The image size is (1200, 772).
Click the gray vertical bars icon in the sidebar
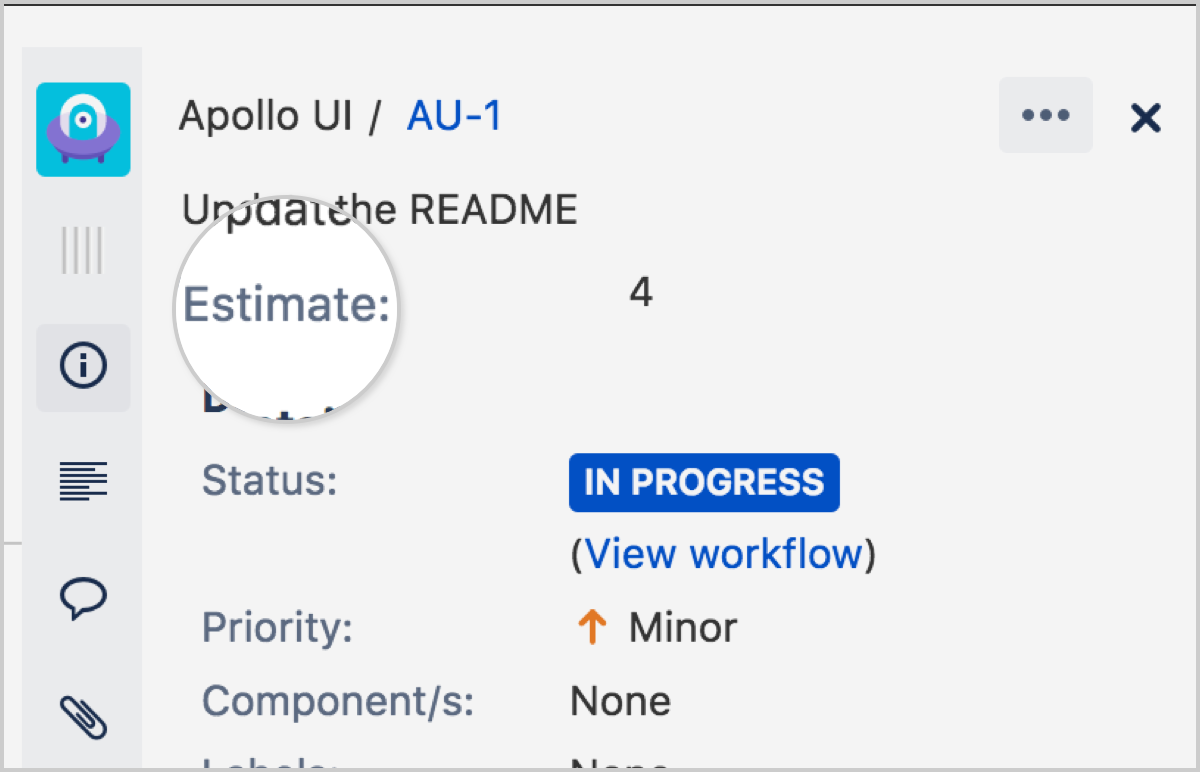pyautogui.click(x=83, y=251)
